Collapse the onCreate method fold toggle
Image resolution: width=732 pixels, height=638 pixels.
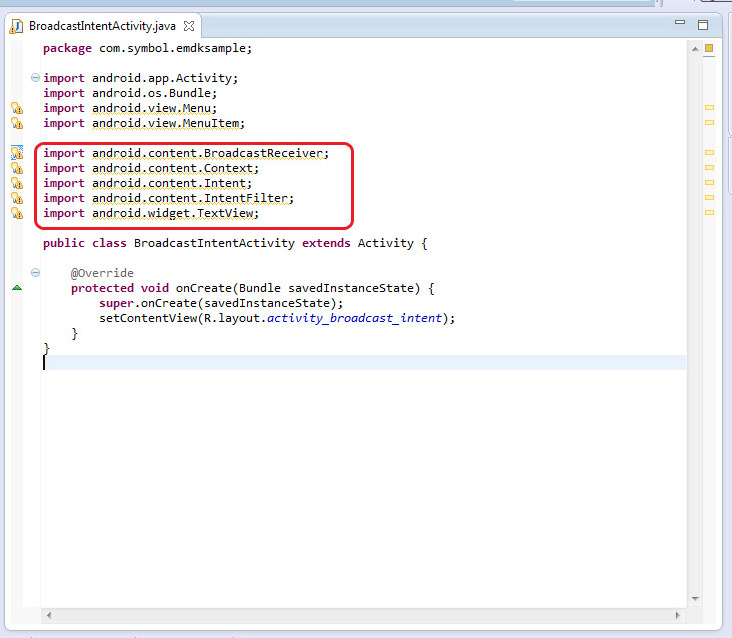click(x=36, y=273)
